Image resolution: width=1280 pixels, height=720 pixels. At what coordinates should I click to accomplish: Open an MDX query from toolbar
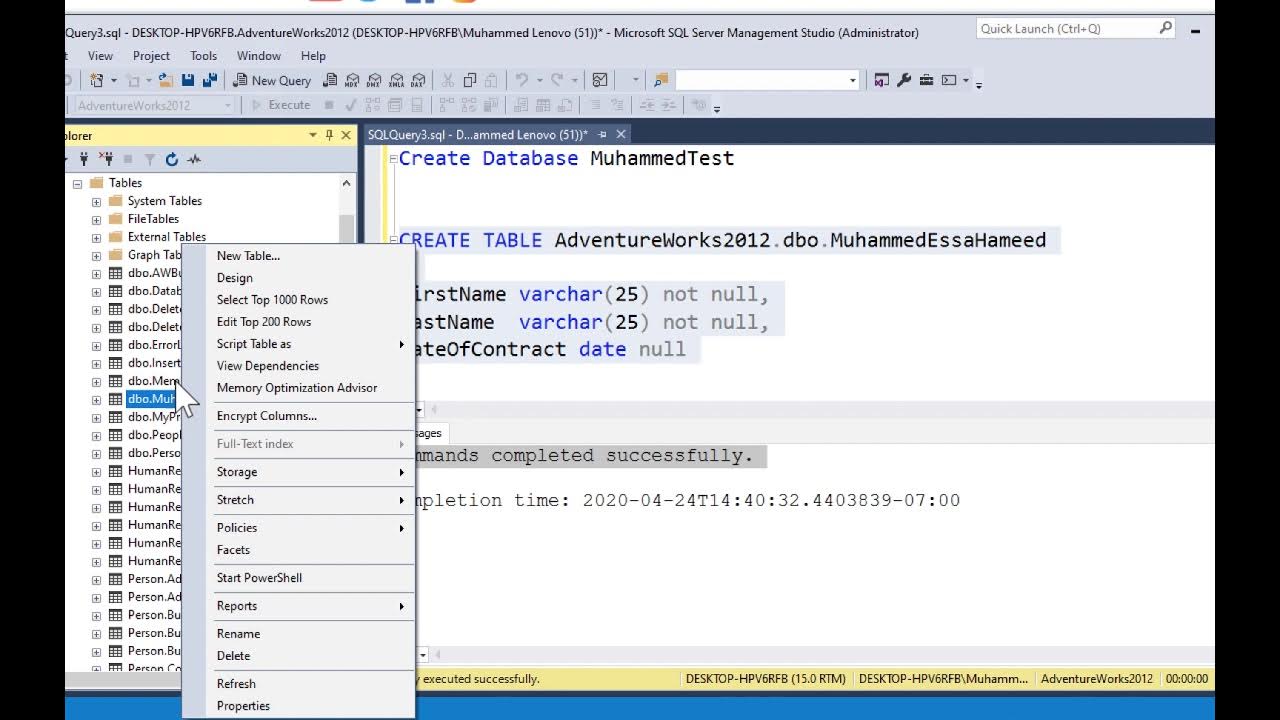(x=352, y=80)
